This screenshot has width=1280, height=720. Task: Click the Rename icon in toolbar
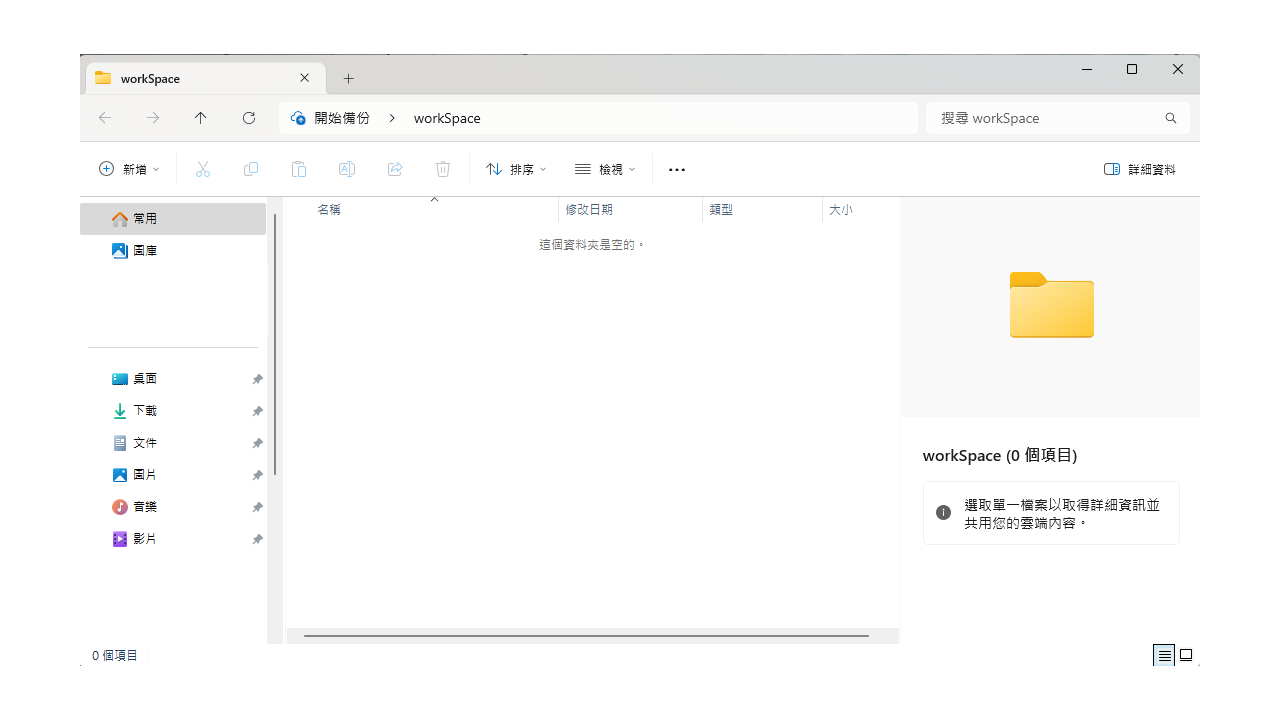[347, 170]
